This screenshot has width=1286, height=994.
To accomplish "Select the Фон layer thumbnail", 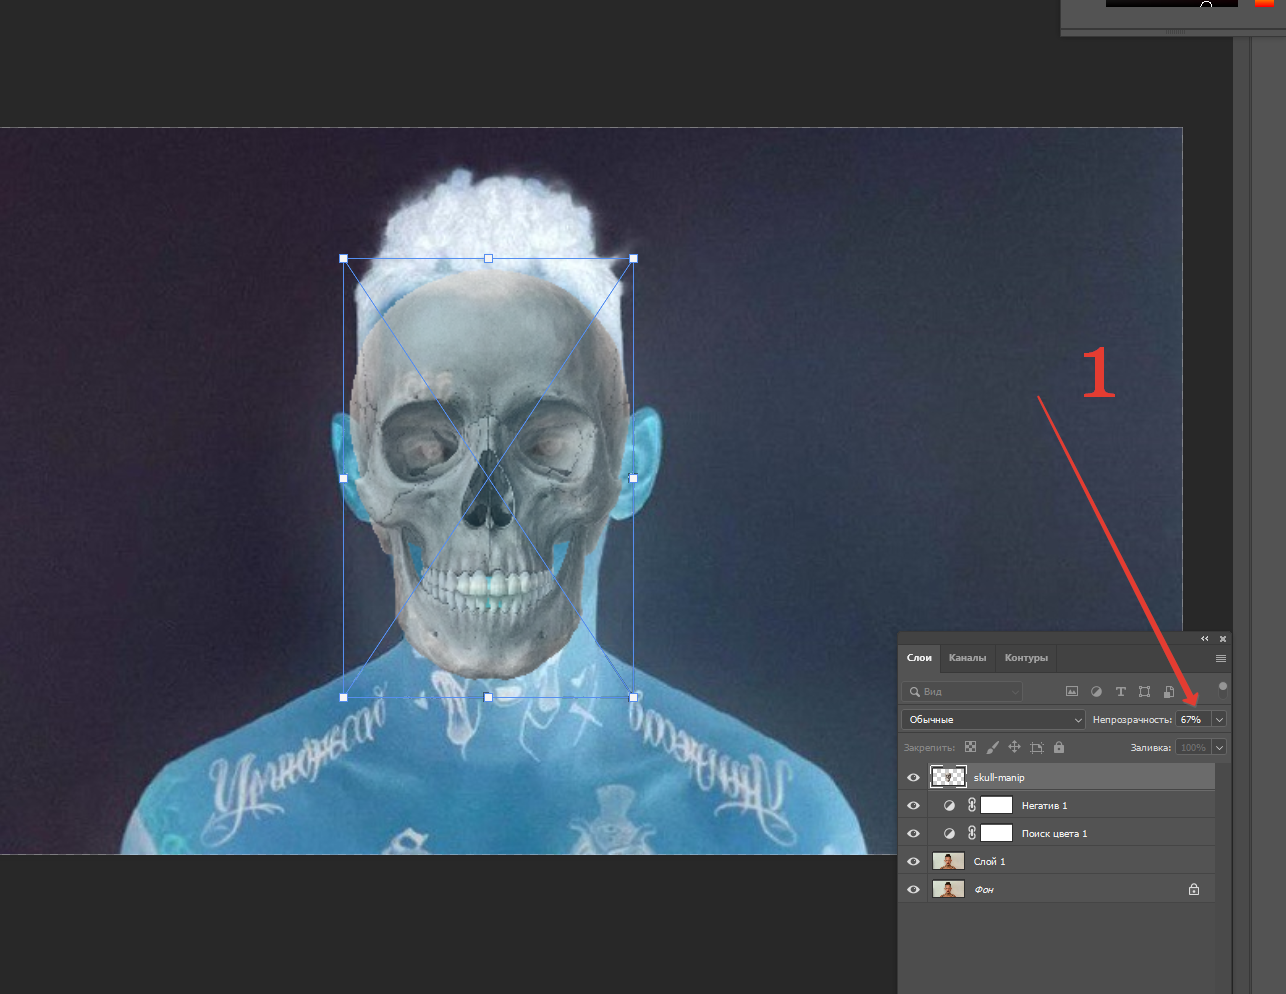I will coord(948,889).
